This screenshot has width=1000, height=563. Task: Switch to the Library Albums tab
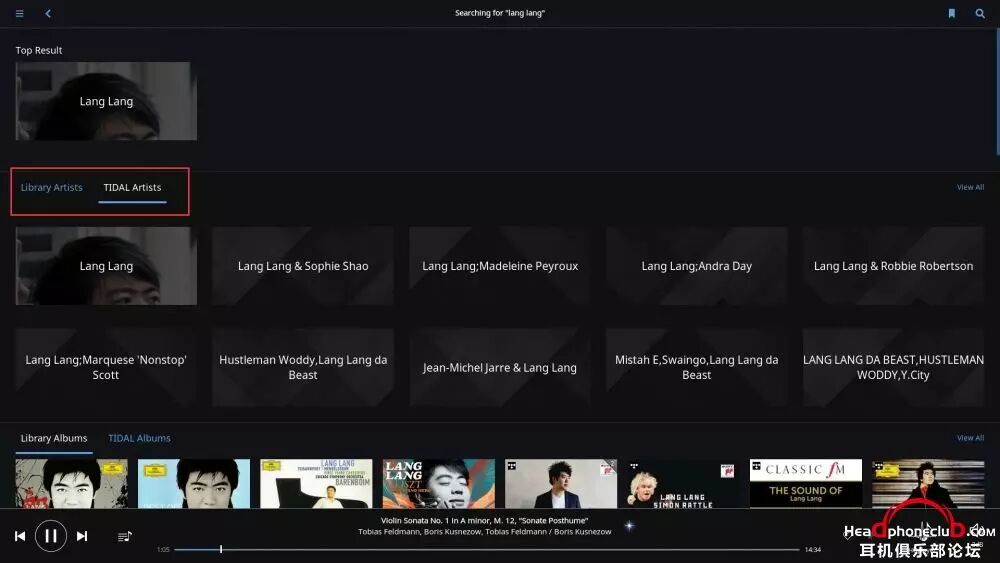(x=54, y=438)
